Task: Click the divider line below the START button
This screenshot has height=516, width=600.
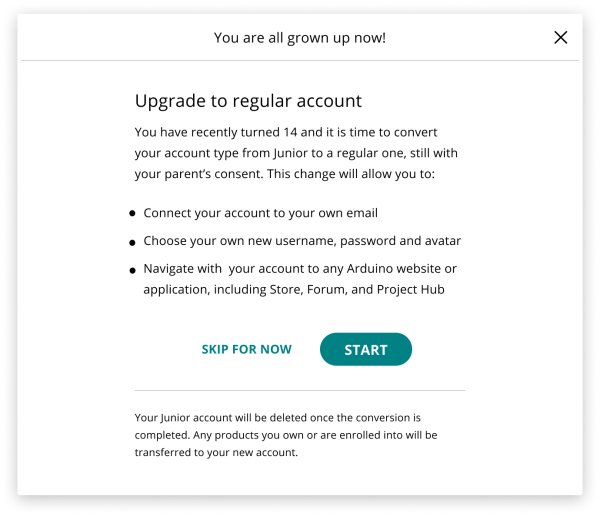Action: [x=300, y=390]
